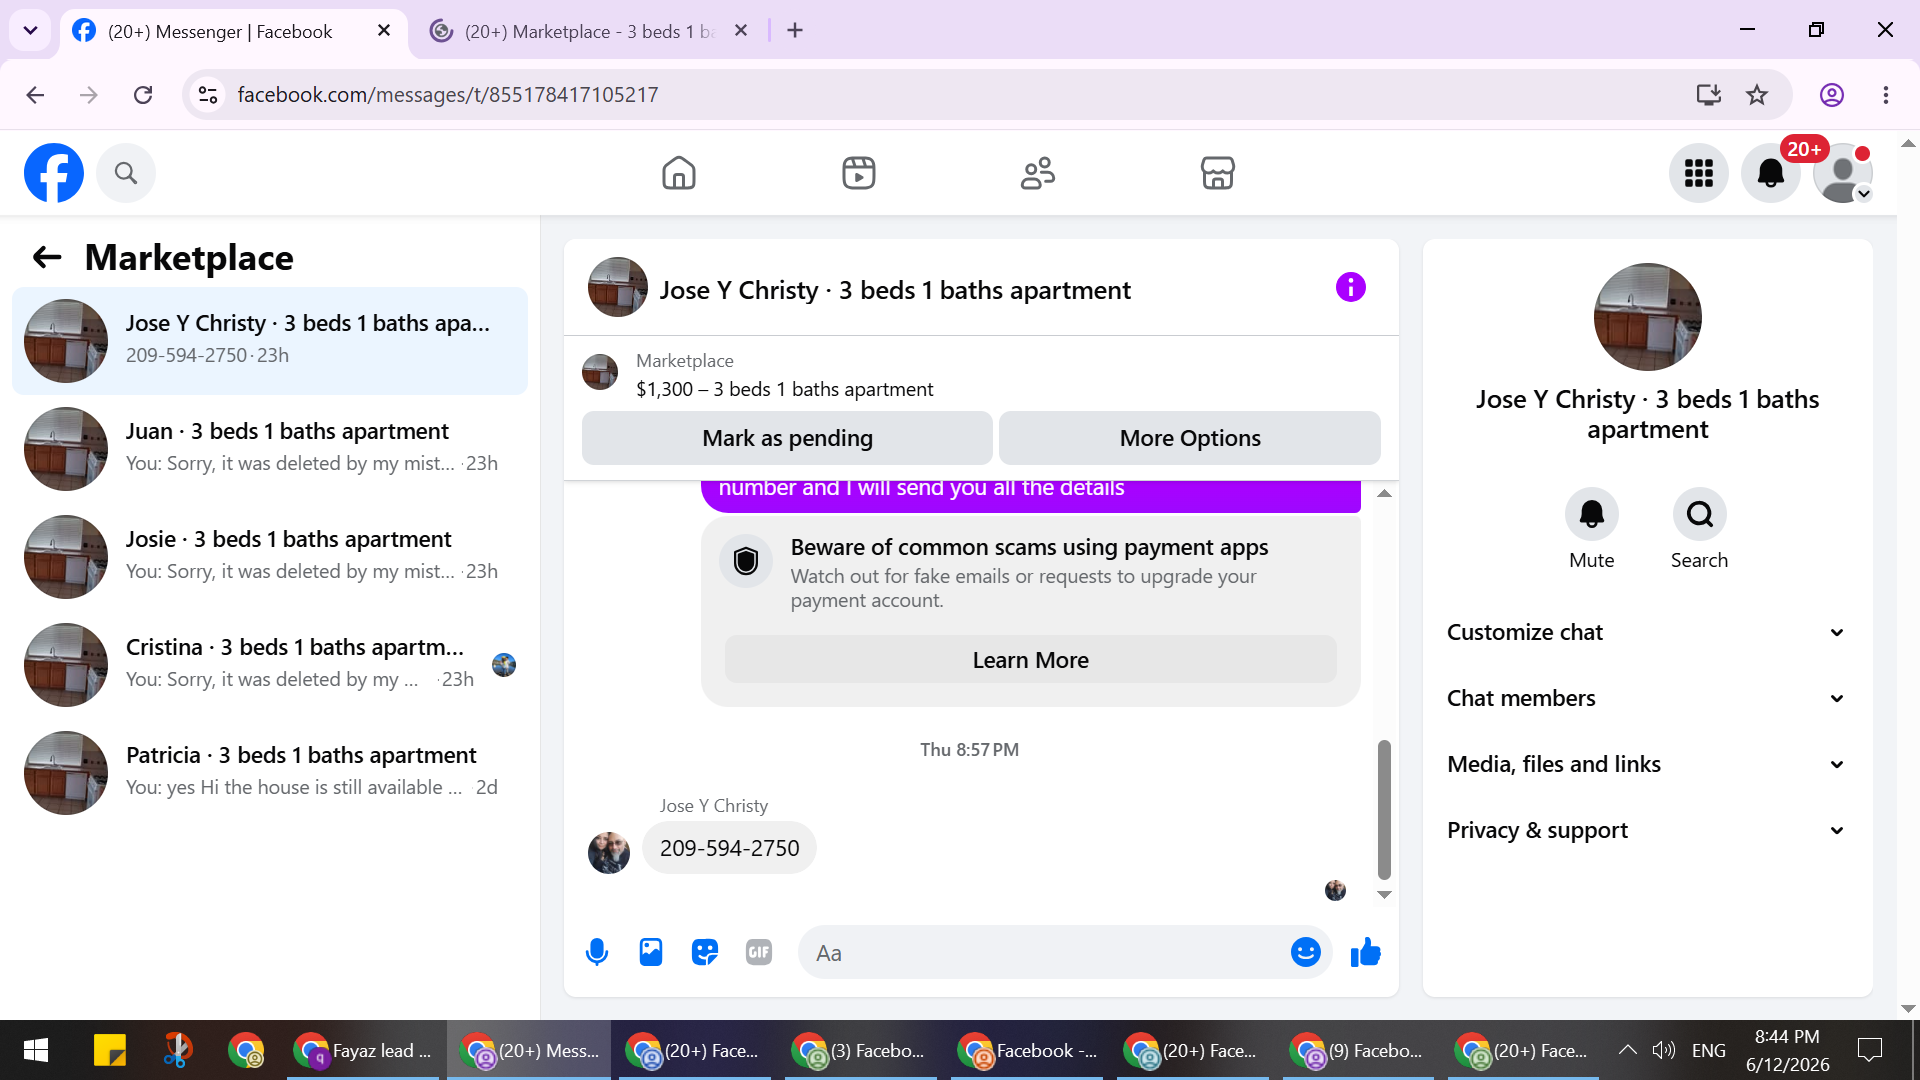Open the Marketplace storefront icon

click(x=1218, y=173)
